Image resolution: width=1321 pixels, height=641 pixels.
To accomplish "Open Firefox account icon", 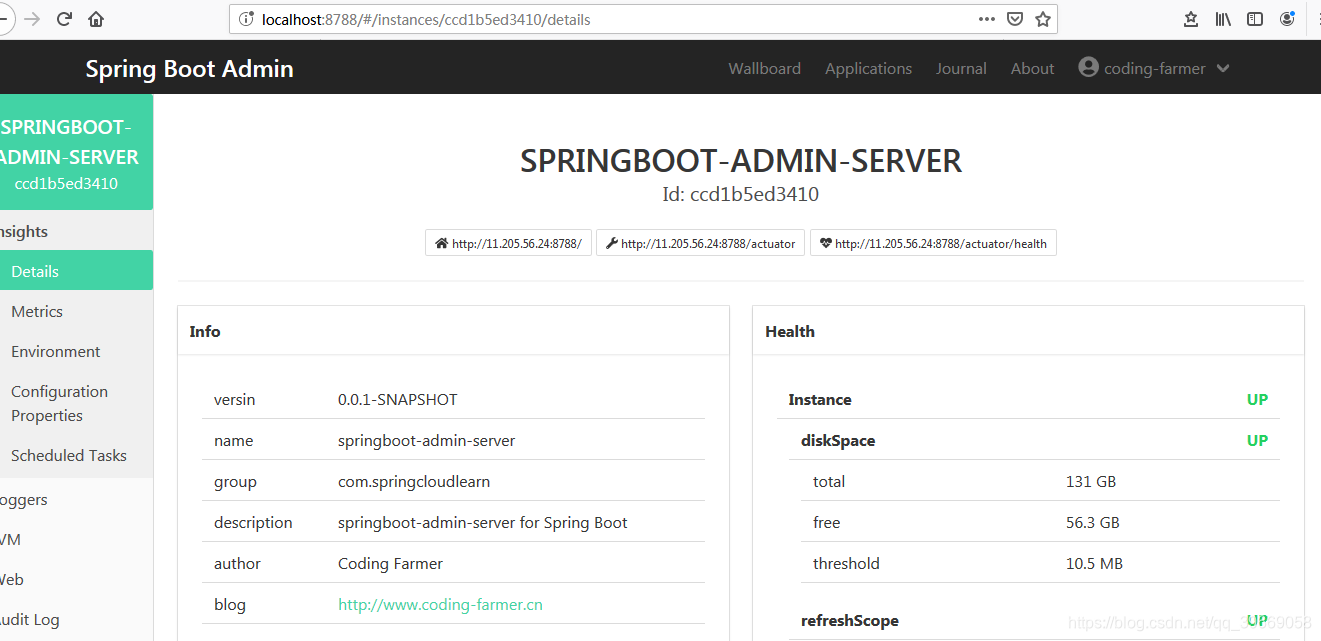I will coord(1287,19).
